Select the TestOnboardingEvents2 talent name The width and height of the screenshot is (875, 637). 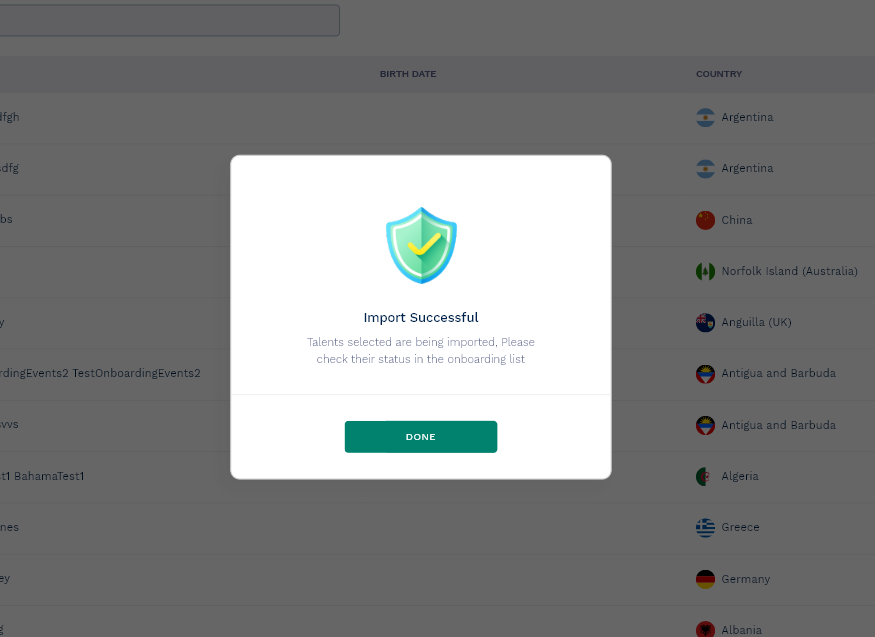[x=100, y=373]
